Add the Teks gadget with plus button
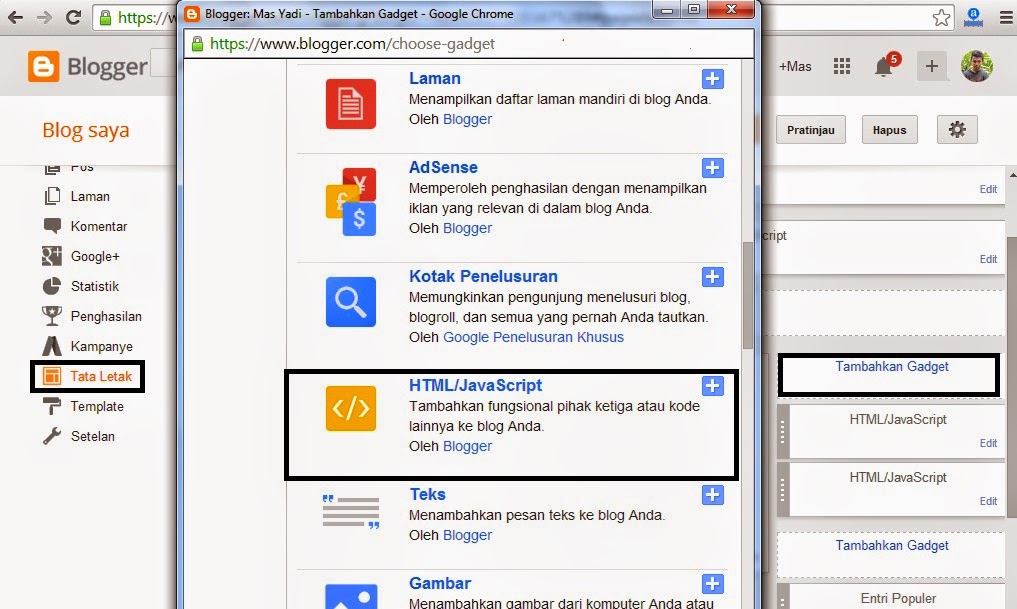This screenshot has width=1017, height=609. point(712,495)
